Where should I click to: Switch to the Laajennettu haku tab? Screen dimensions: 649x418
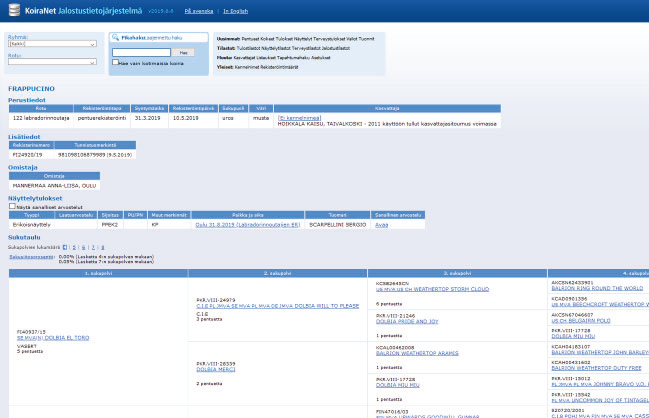(164, 38)
